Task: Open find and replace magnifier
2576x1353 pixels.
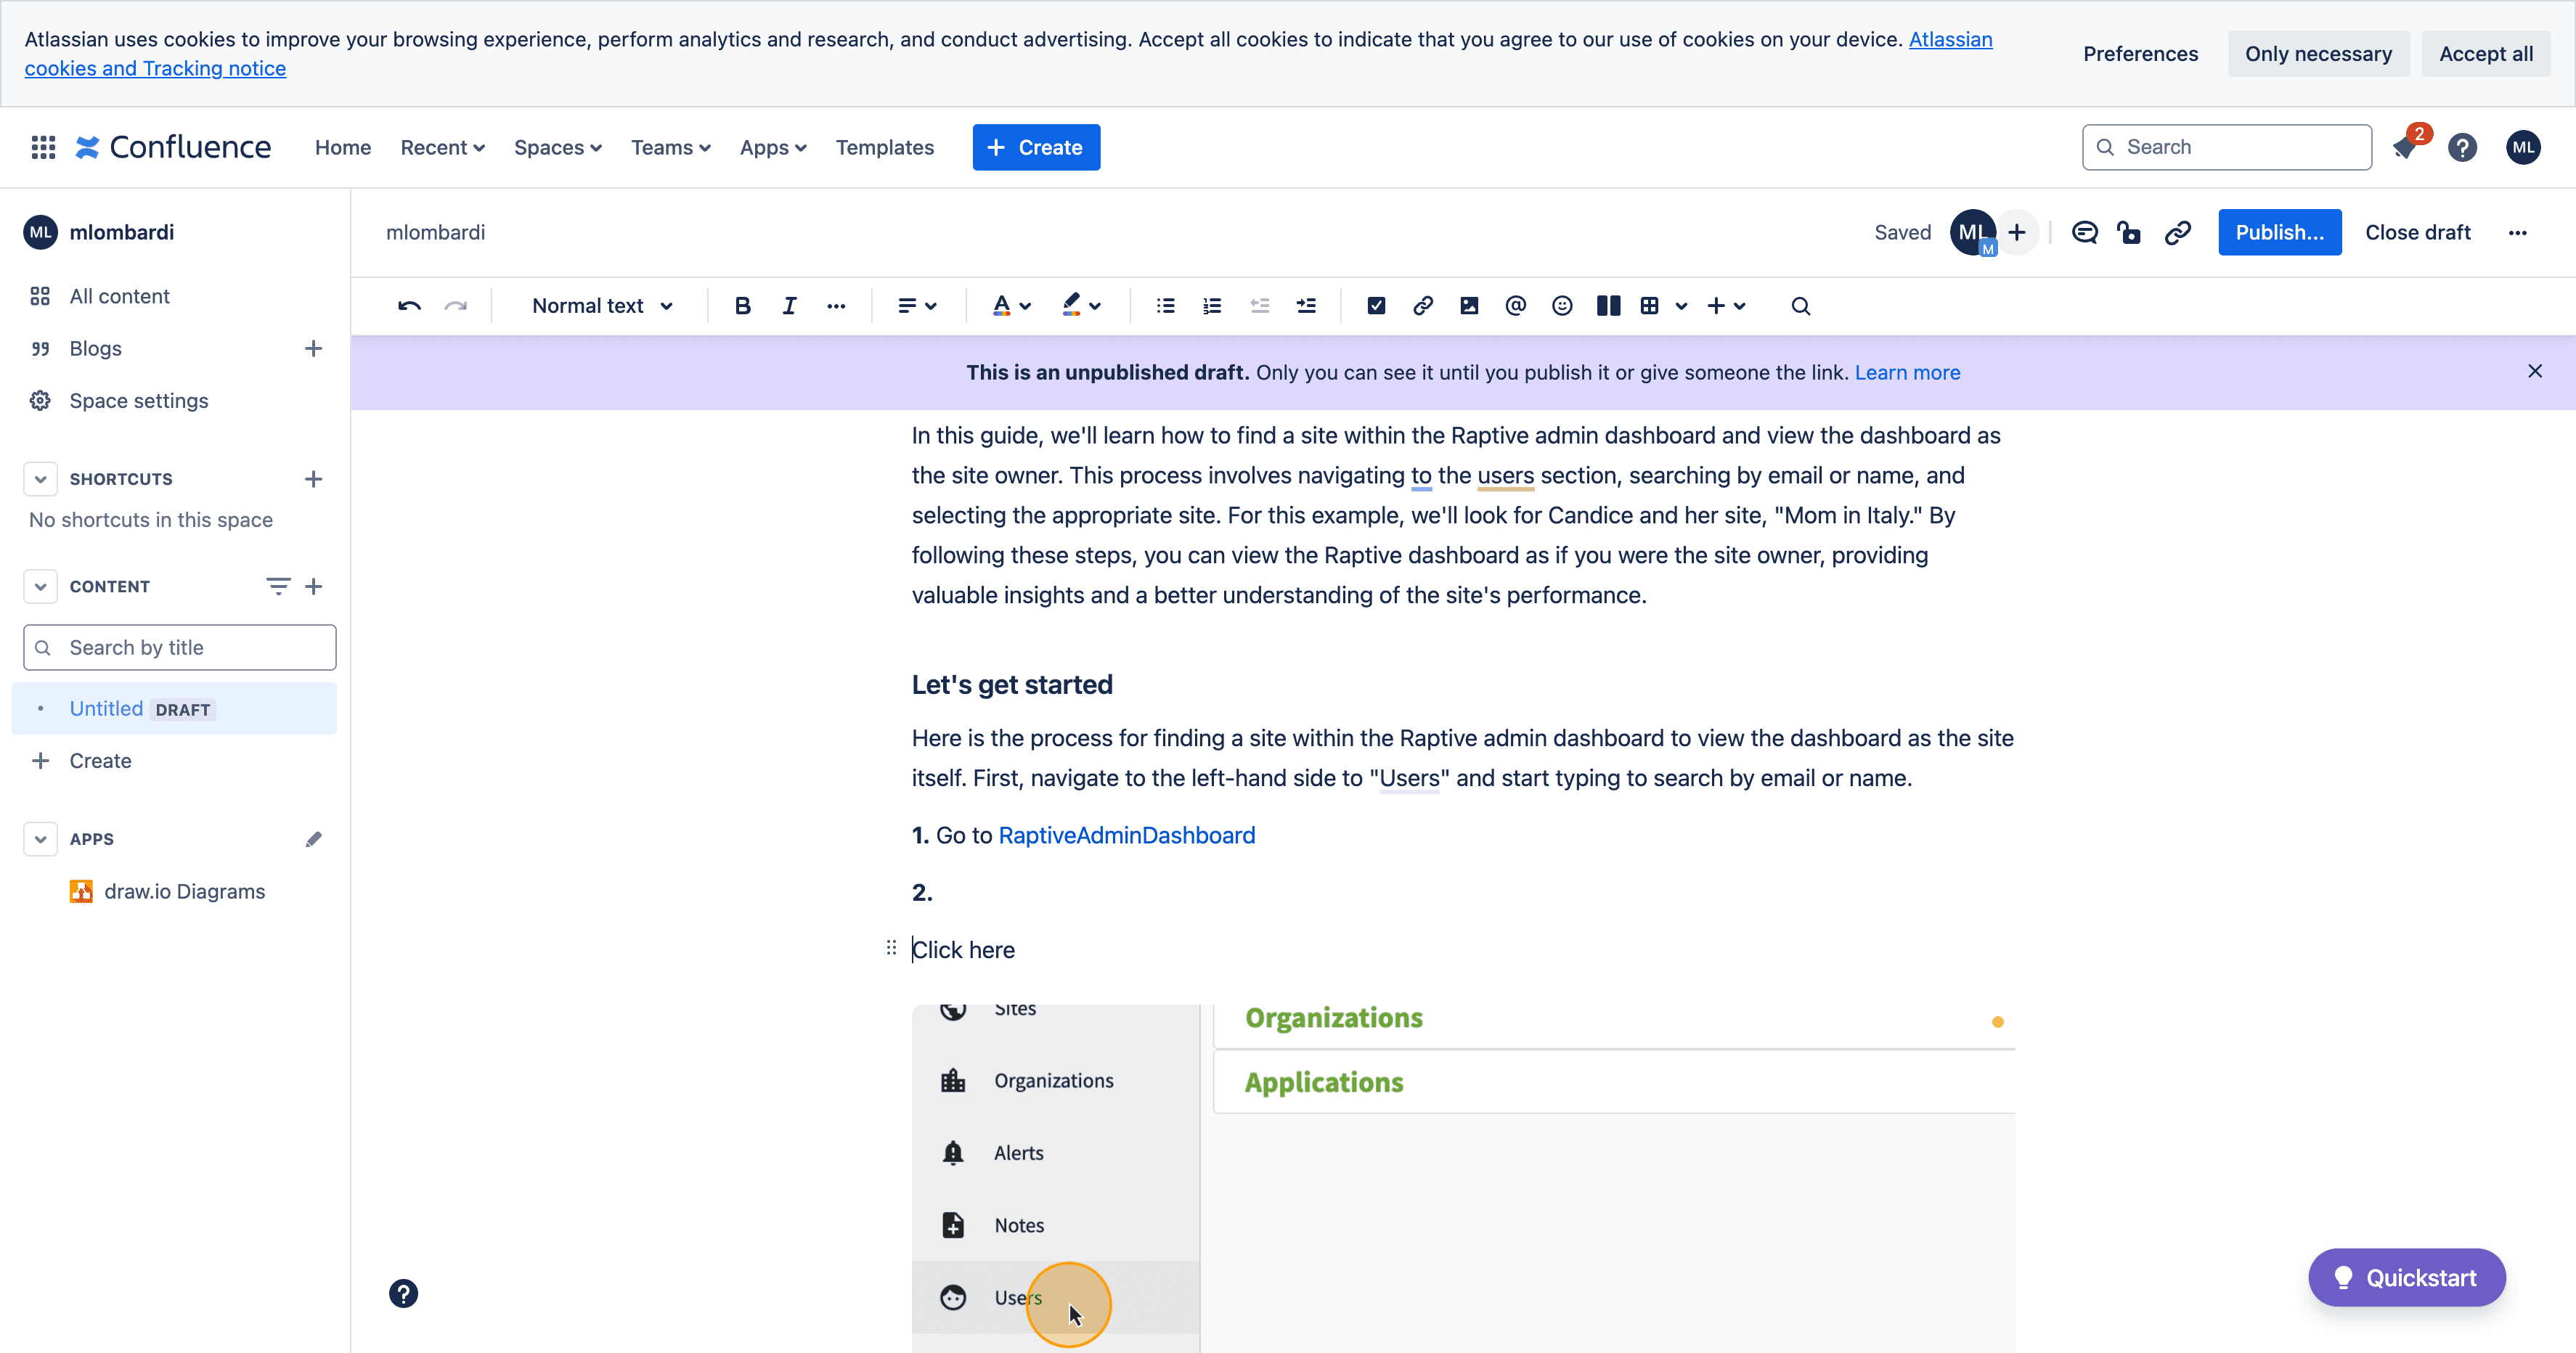Action: [1801, 306]
